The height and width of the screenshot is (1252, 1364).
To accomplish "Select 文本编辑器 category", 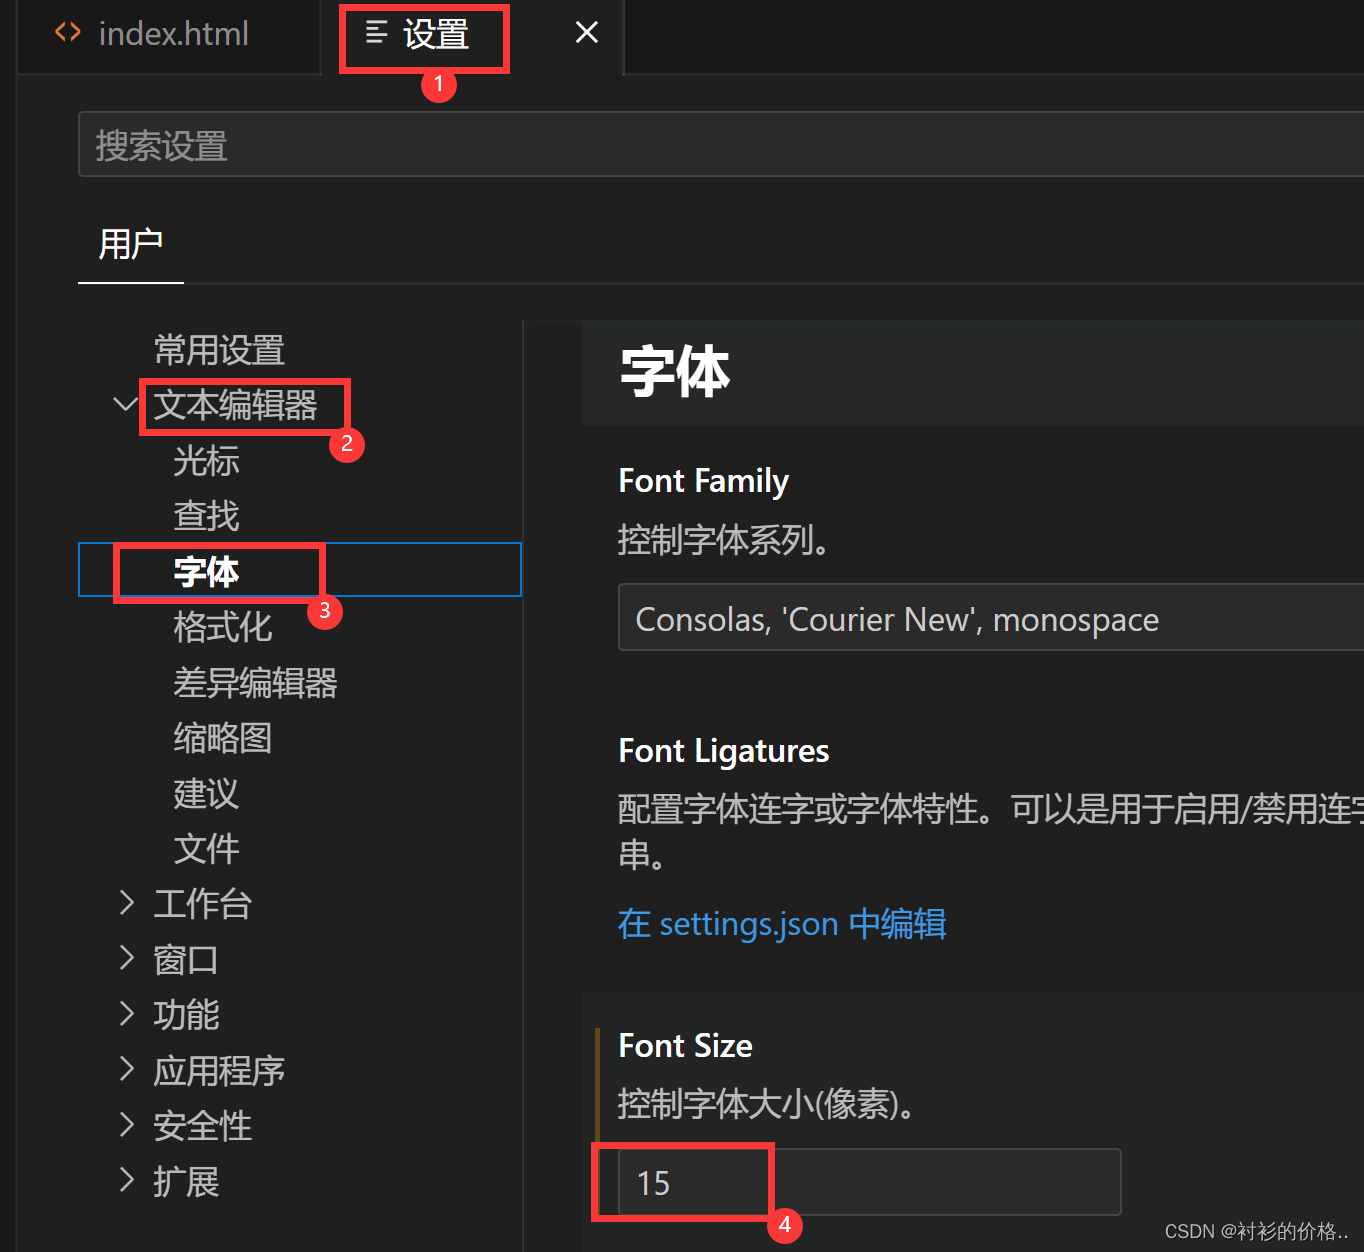I will coord(235,405).
